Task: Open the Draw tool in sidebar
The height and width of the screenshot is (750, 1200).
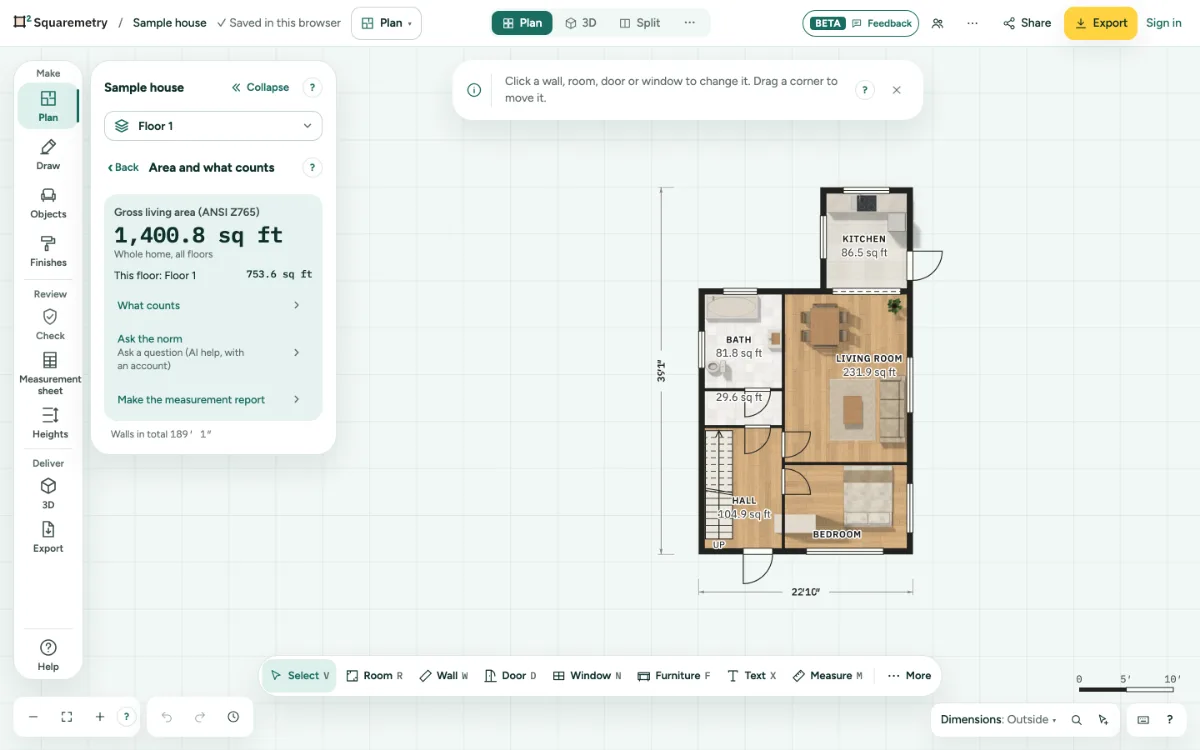Action: click(x=48, y=155)
